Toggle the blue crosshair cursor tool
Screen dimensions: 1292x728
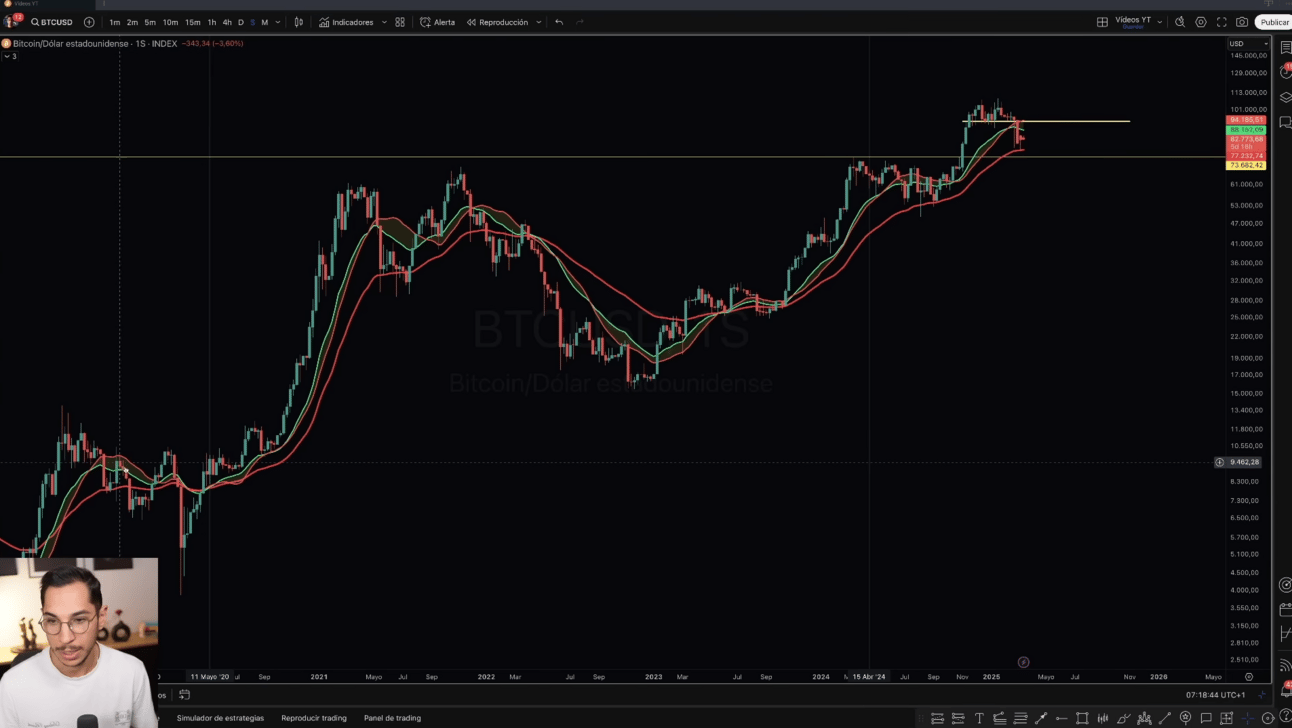(1248, 718)
